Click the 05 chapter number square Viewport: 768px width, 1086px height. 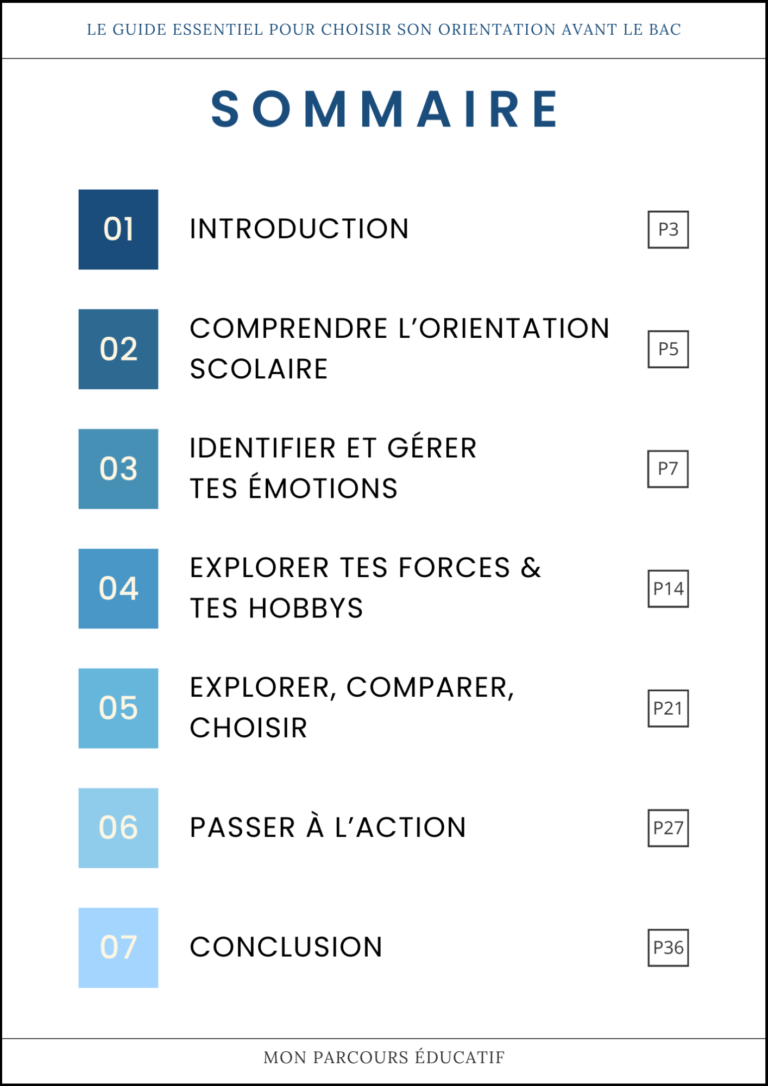click(x=118, y=708)
